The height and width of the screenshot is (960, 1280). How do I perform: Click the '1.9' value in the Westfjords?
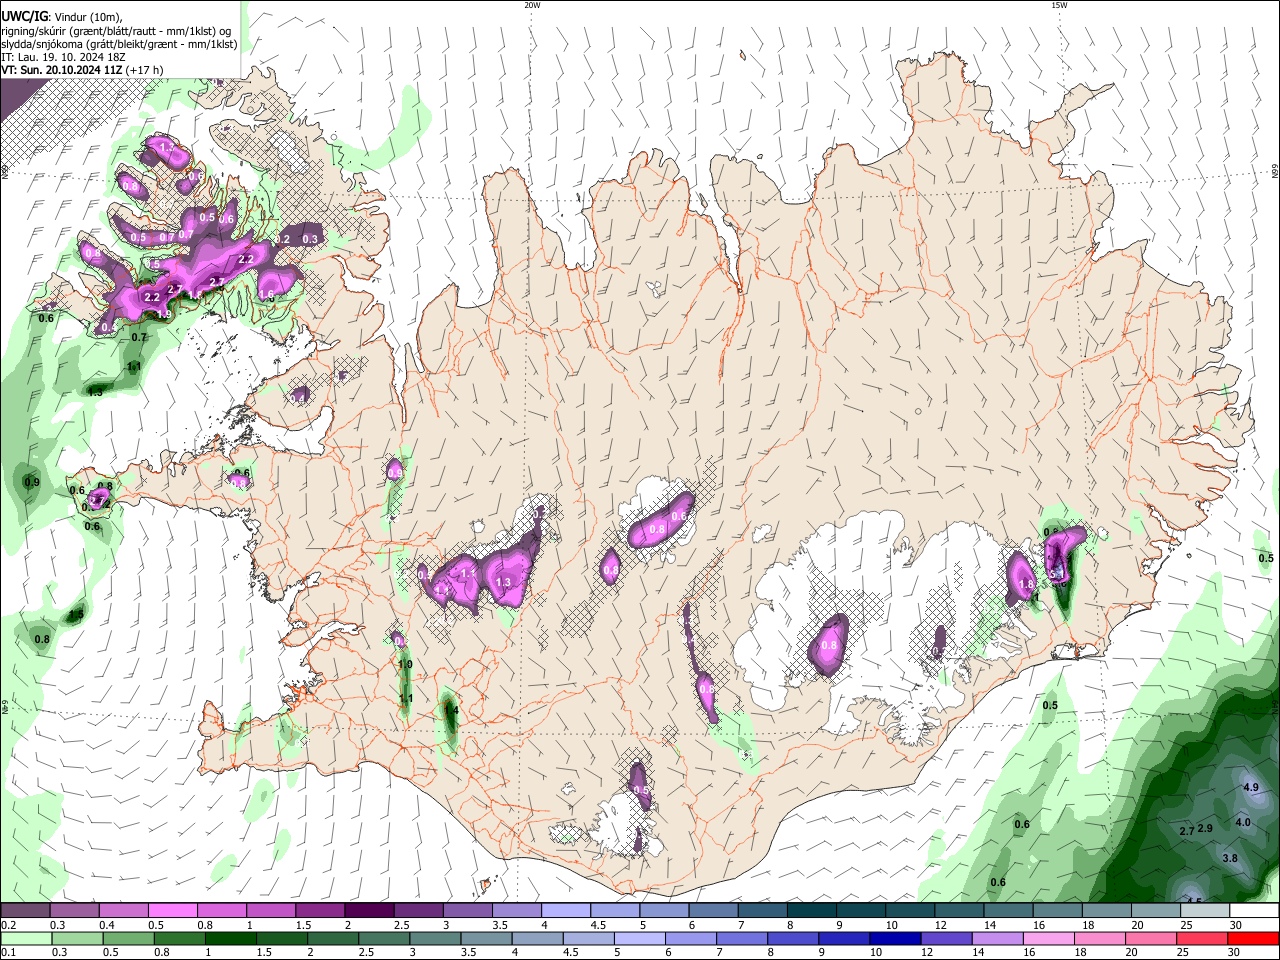click(x=165, y=314)
